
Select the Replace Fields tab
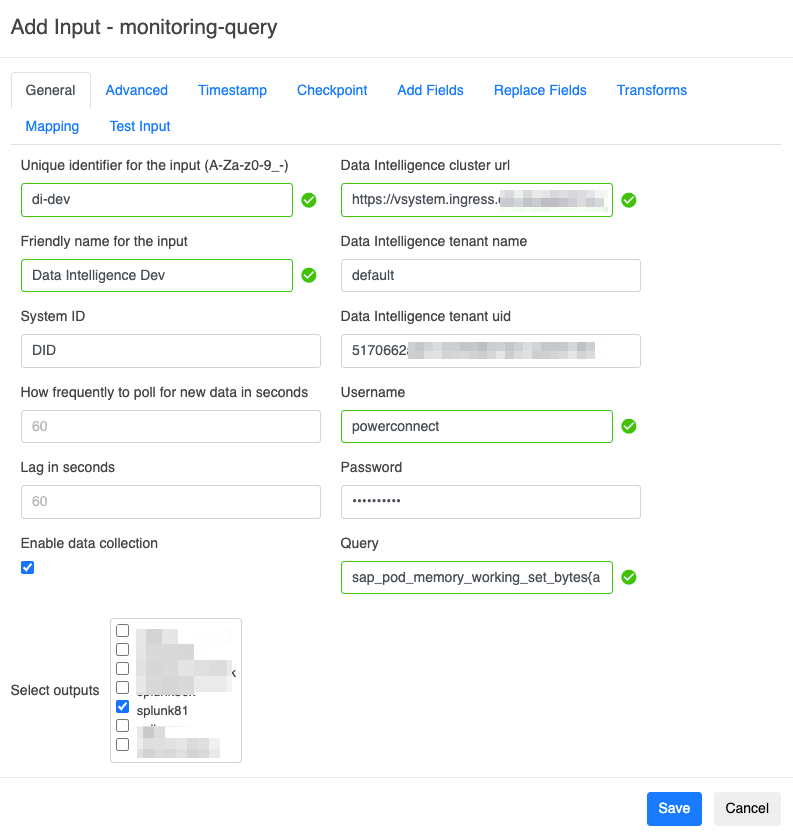540,90
